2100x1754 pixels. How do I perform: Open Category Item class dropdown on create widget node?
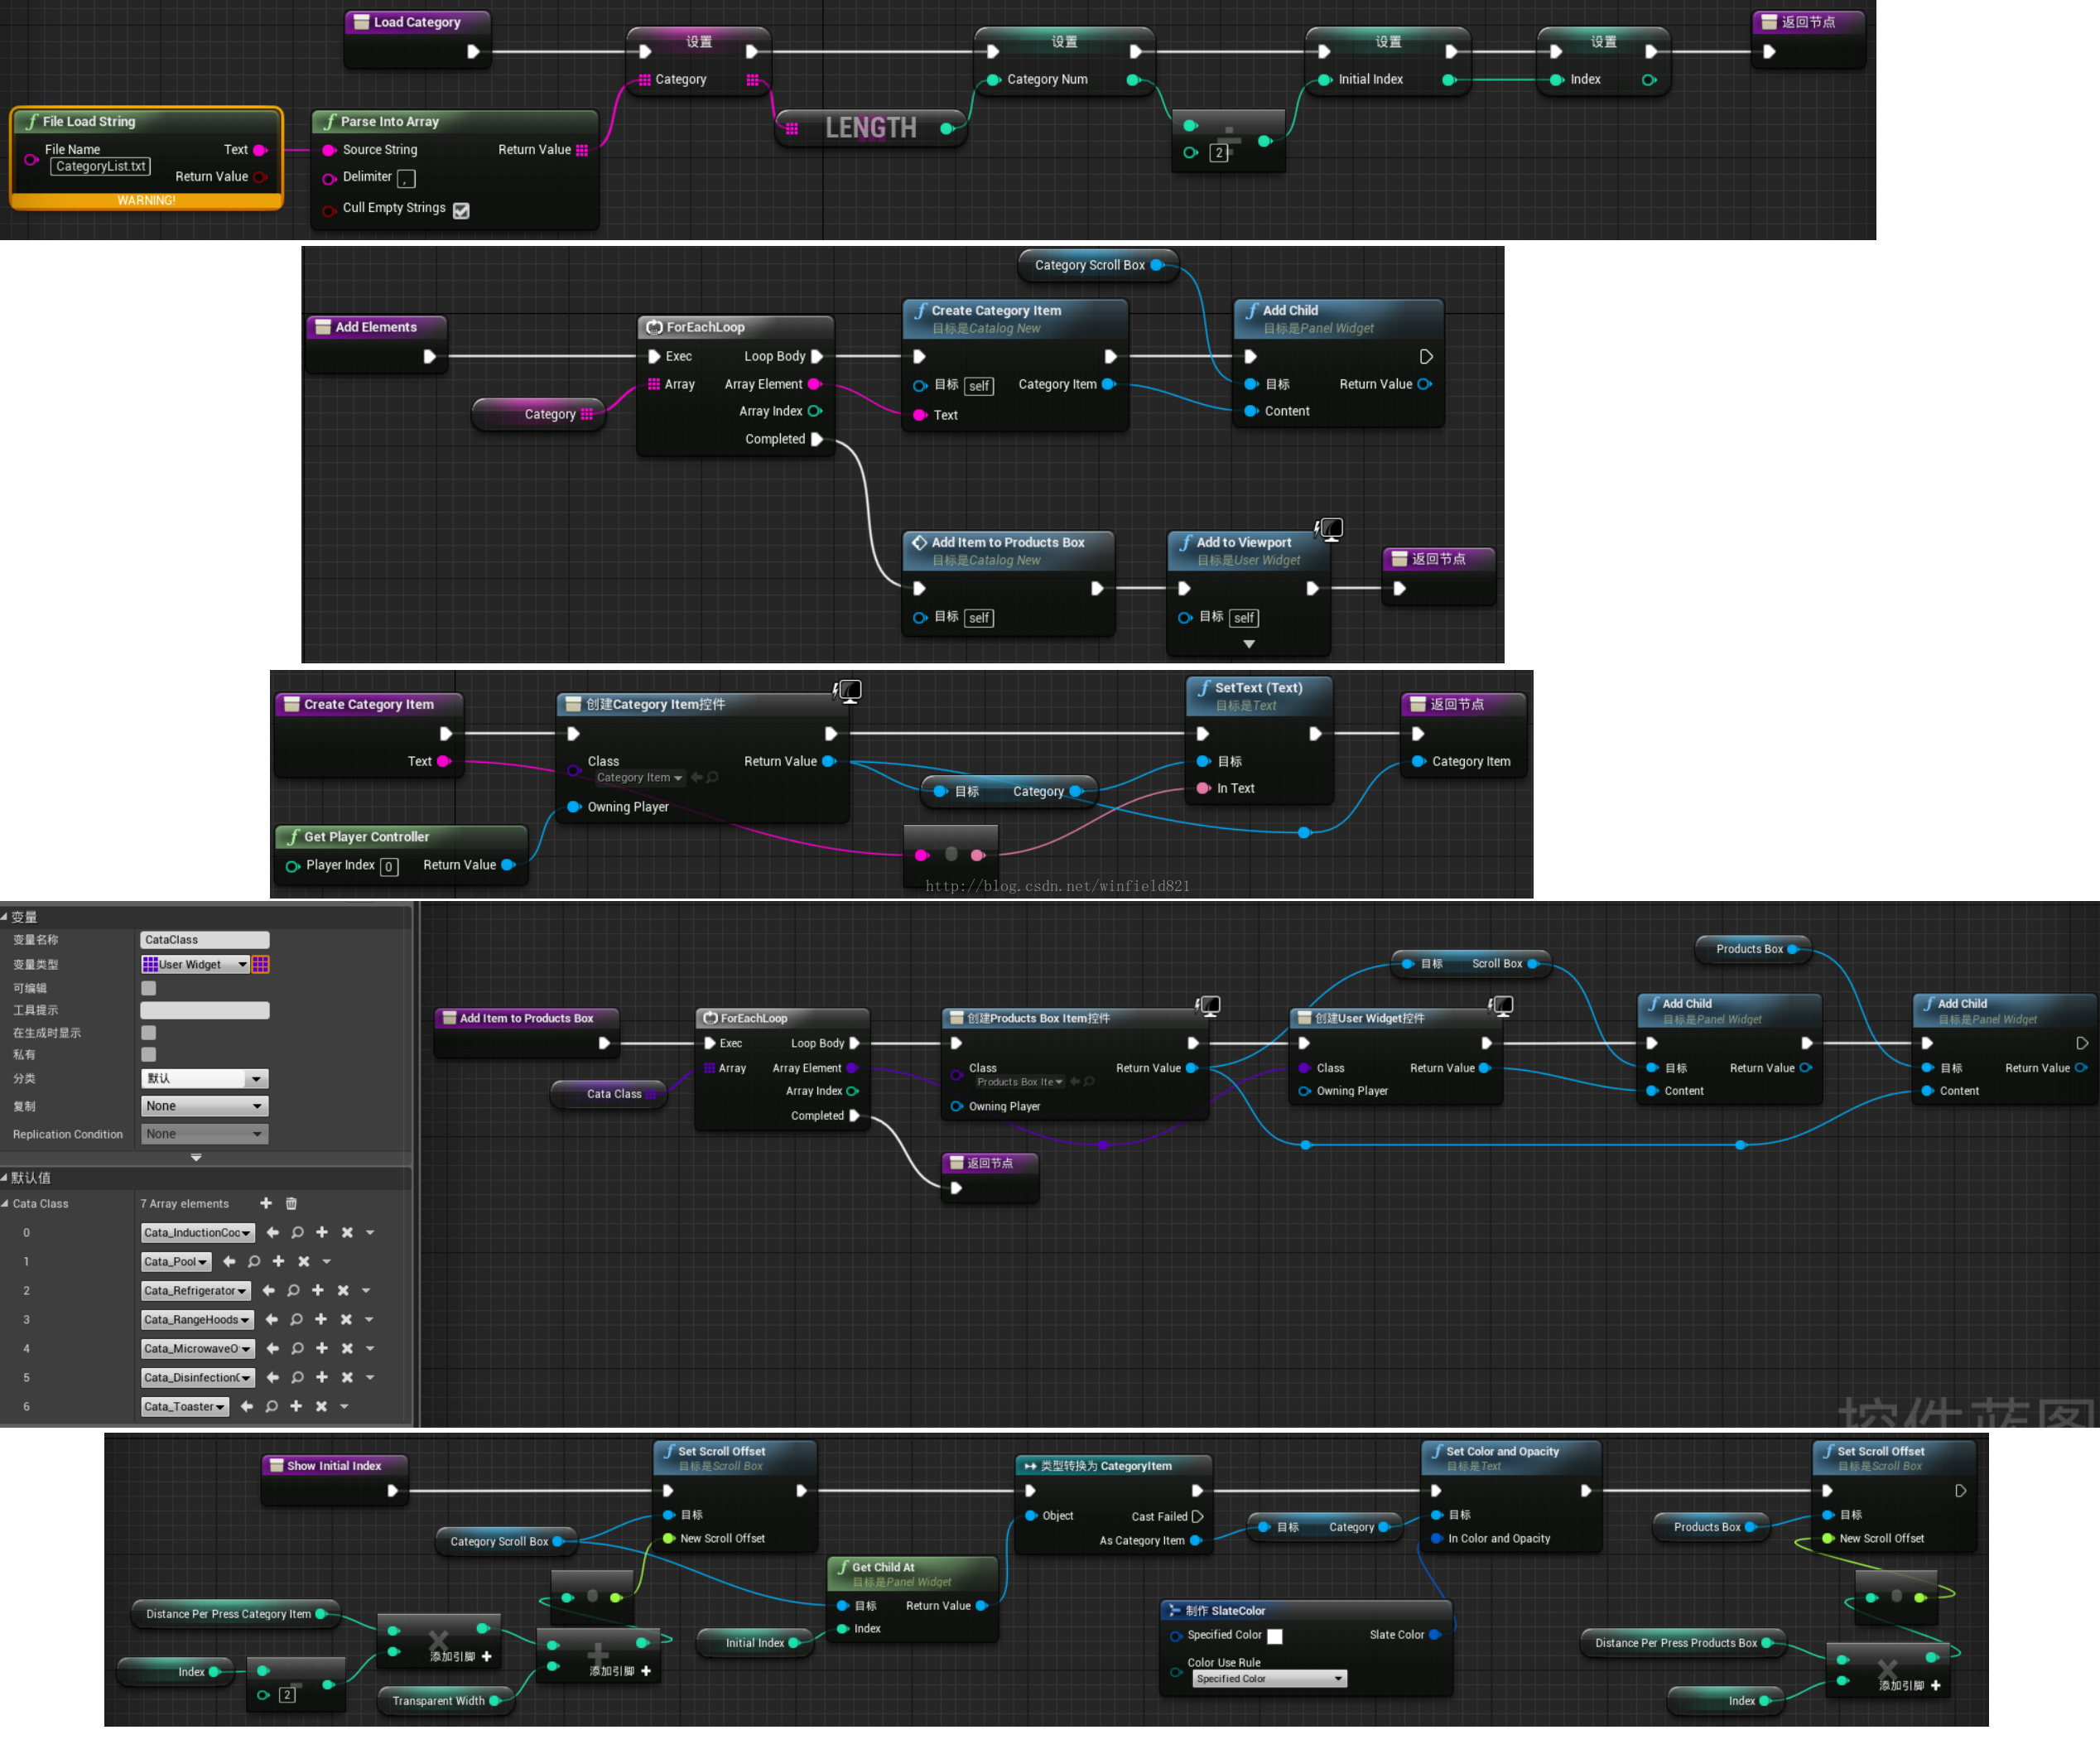(640, 777)
